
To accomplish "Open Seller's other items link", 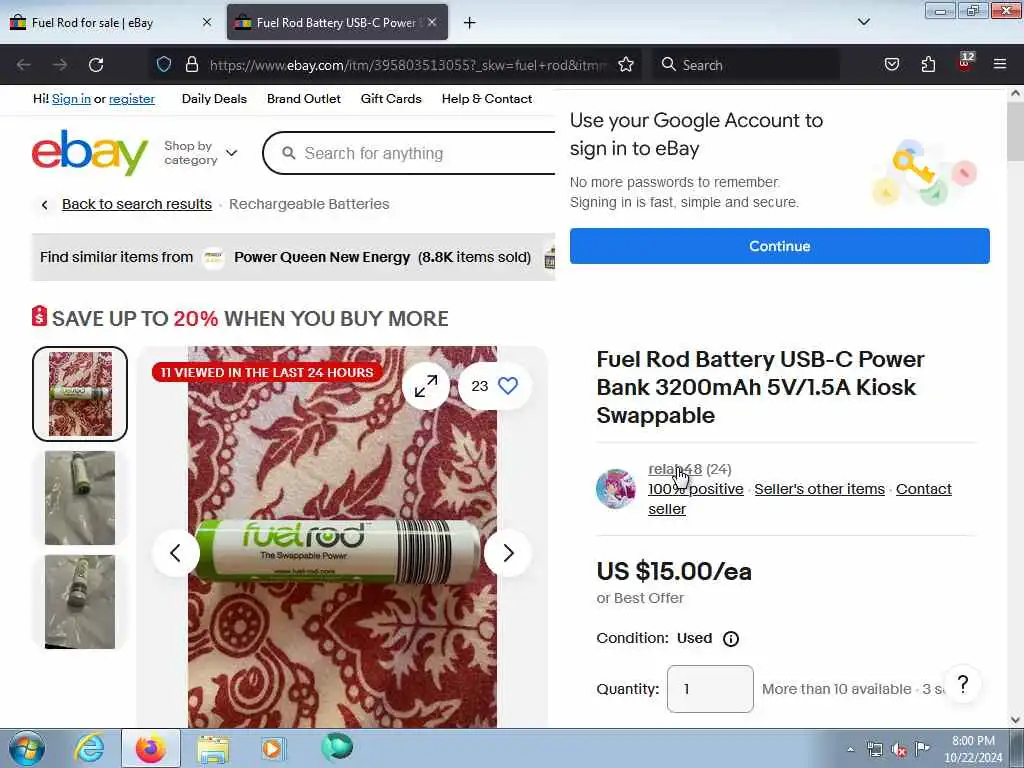I will point(820,489).
